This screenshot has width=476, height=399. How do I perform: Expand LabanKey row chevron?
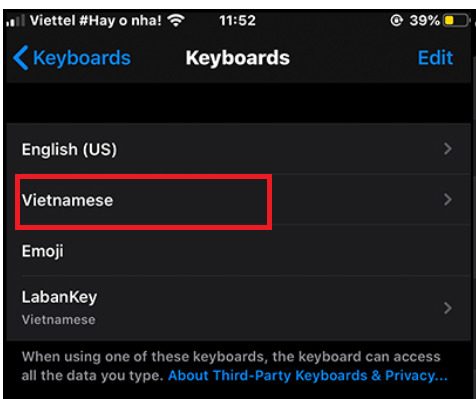tap(448, 308)
